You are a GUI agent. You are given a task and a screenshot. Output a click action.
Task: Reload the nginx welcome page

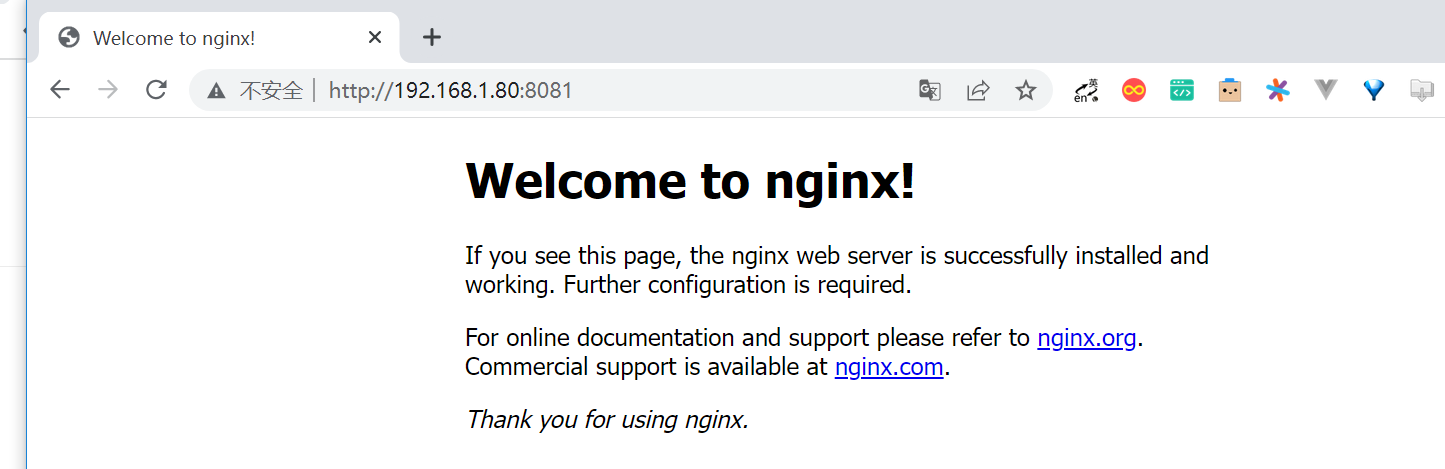pyautogui.click(x=156, y=90)
